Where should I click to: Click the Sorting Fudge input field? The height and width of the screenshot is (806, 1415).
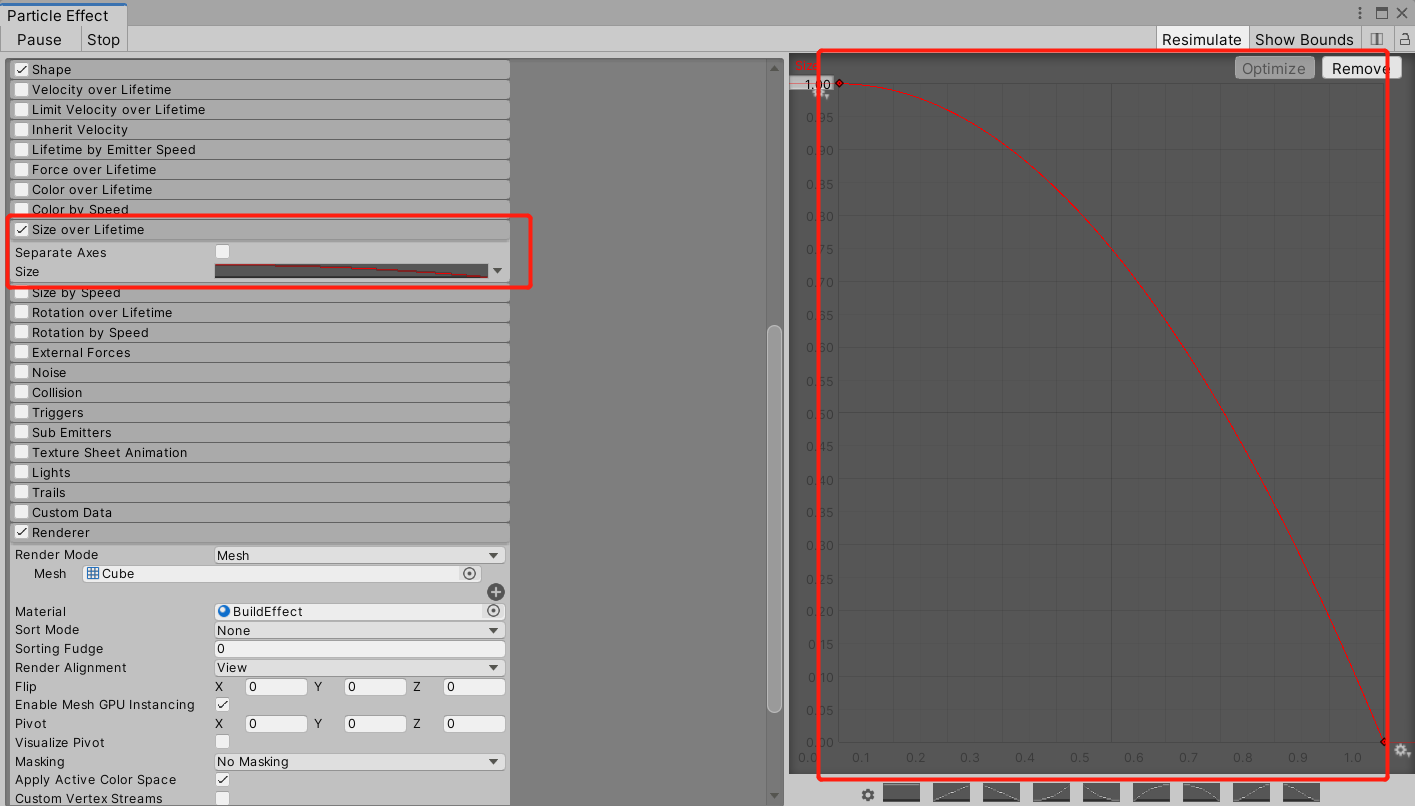(x=360, y=649)
